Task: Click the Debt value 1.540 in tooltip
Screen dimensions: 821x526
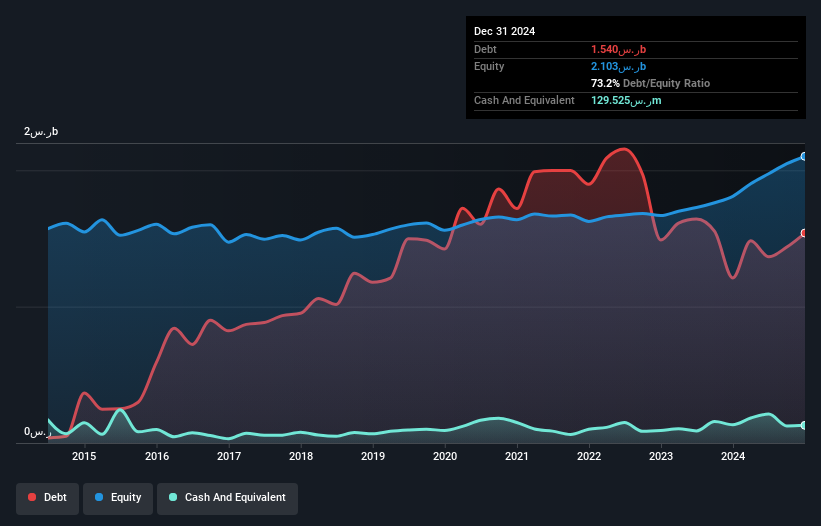Action: tap(618, 49)
